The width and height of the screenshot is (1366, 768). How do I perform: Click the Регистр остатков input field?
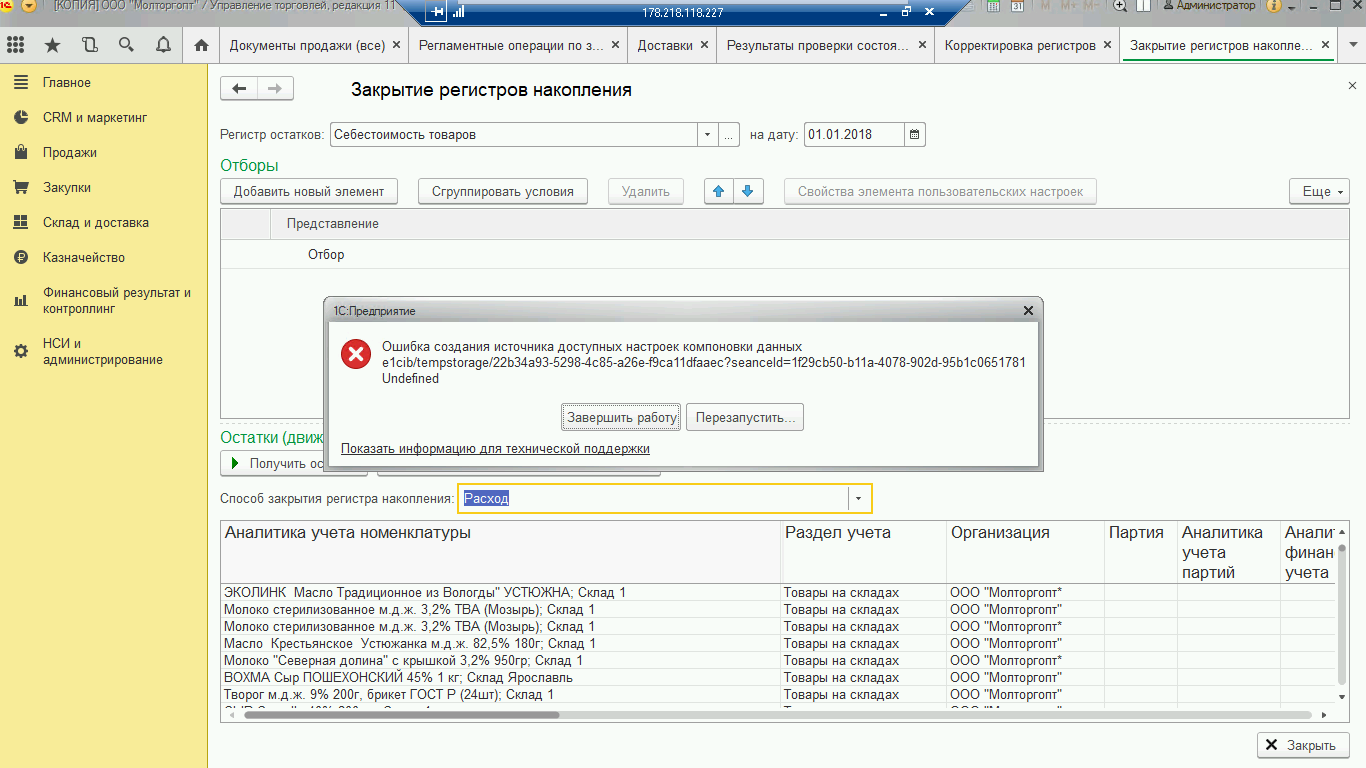[x=514, y=134]
